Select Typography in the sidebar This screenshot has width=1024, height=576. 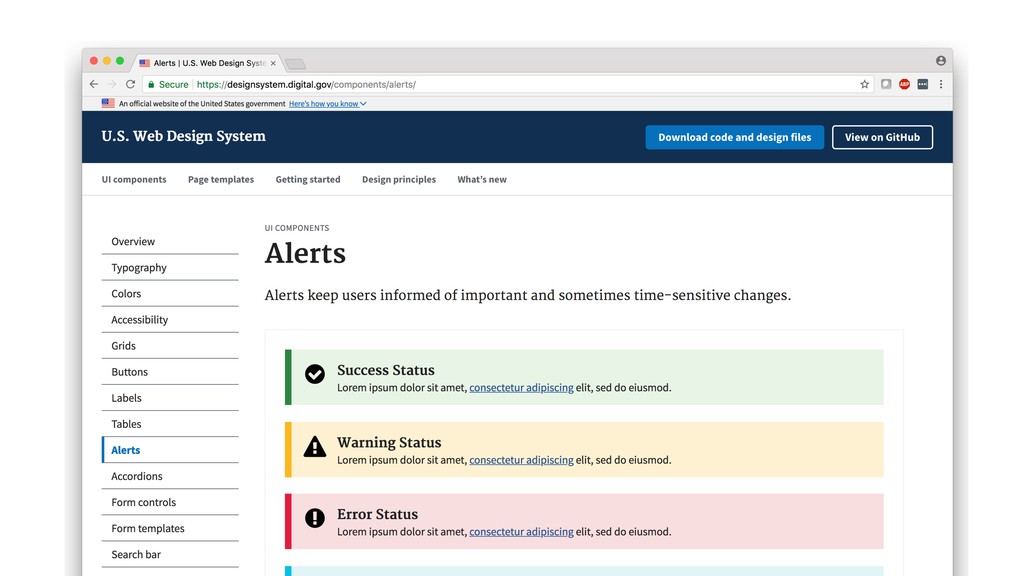(170, 268)
